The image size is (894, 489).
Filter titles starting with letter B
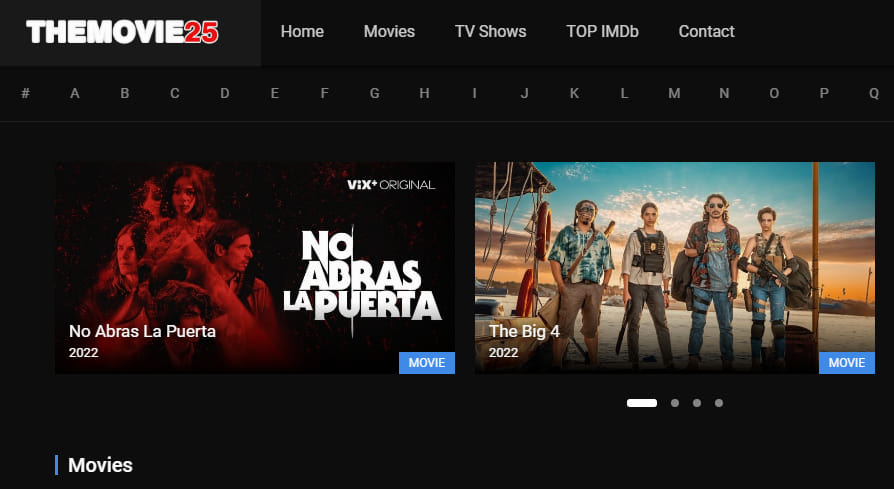click(125, 93)
